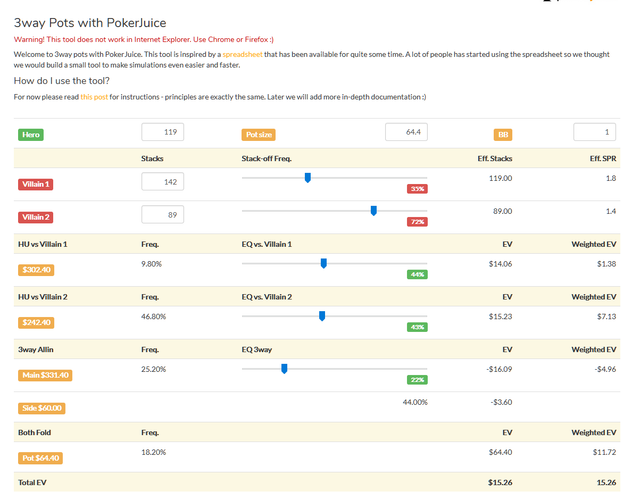Image resolution: width=640 pixels, height=492 pixels.
Task: Select the 1.8 effective SPR value
Action: tap(611, 178)
